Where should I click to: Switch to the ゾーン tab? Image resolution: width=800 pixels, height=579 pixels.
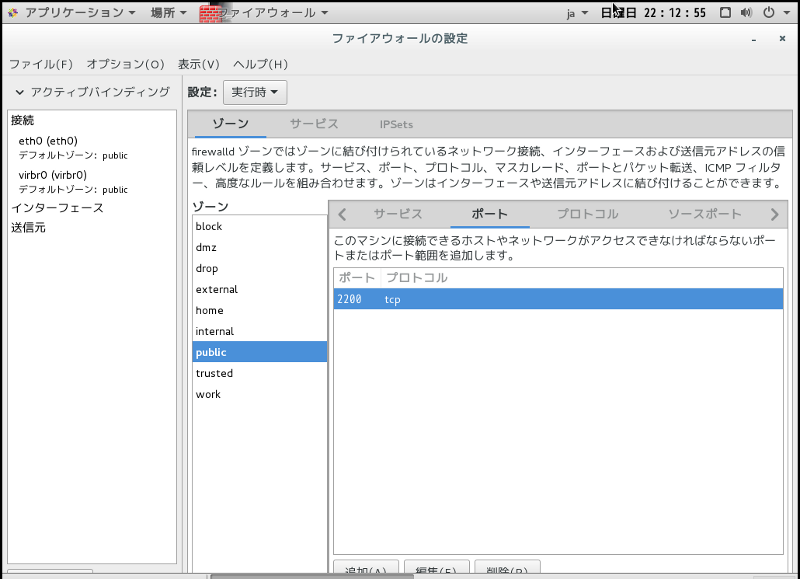(x=230, y=124)
